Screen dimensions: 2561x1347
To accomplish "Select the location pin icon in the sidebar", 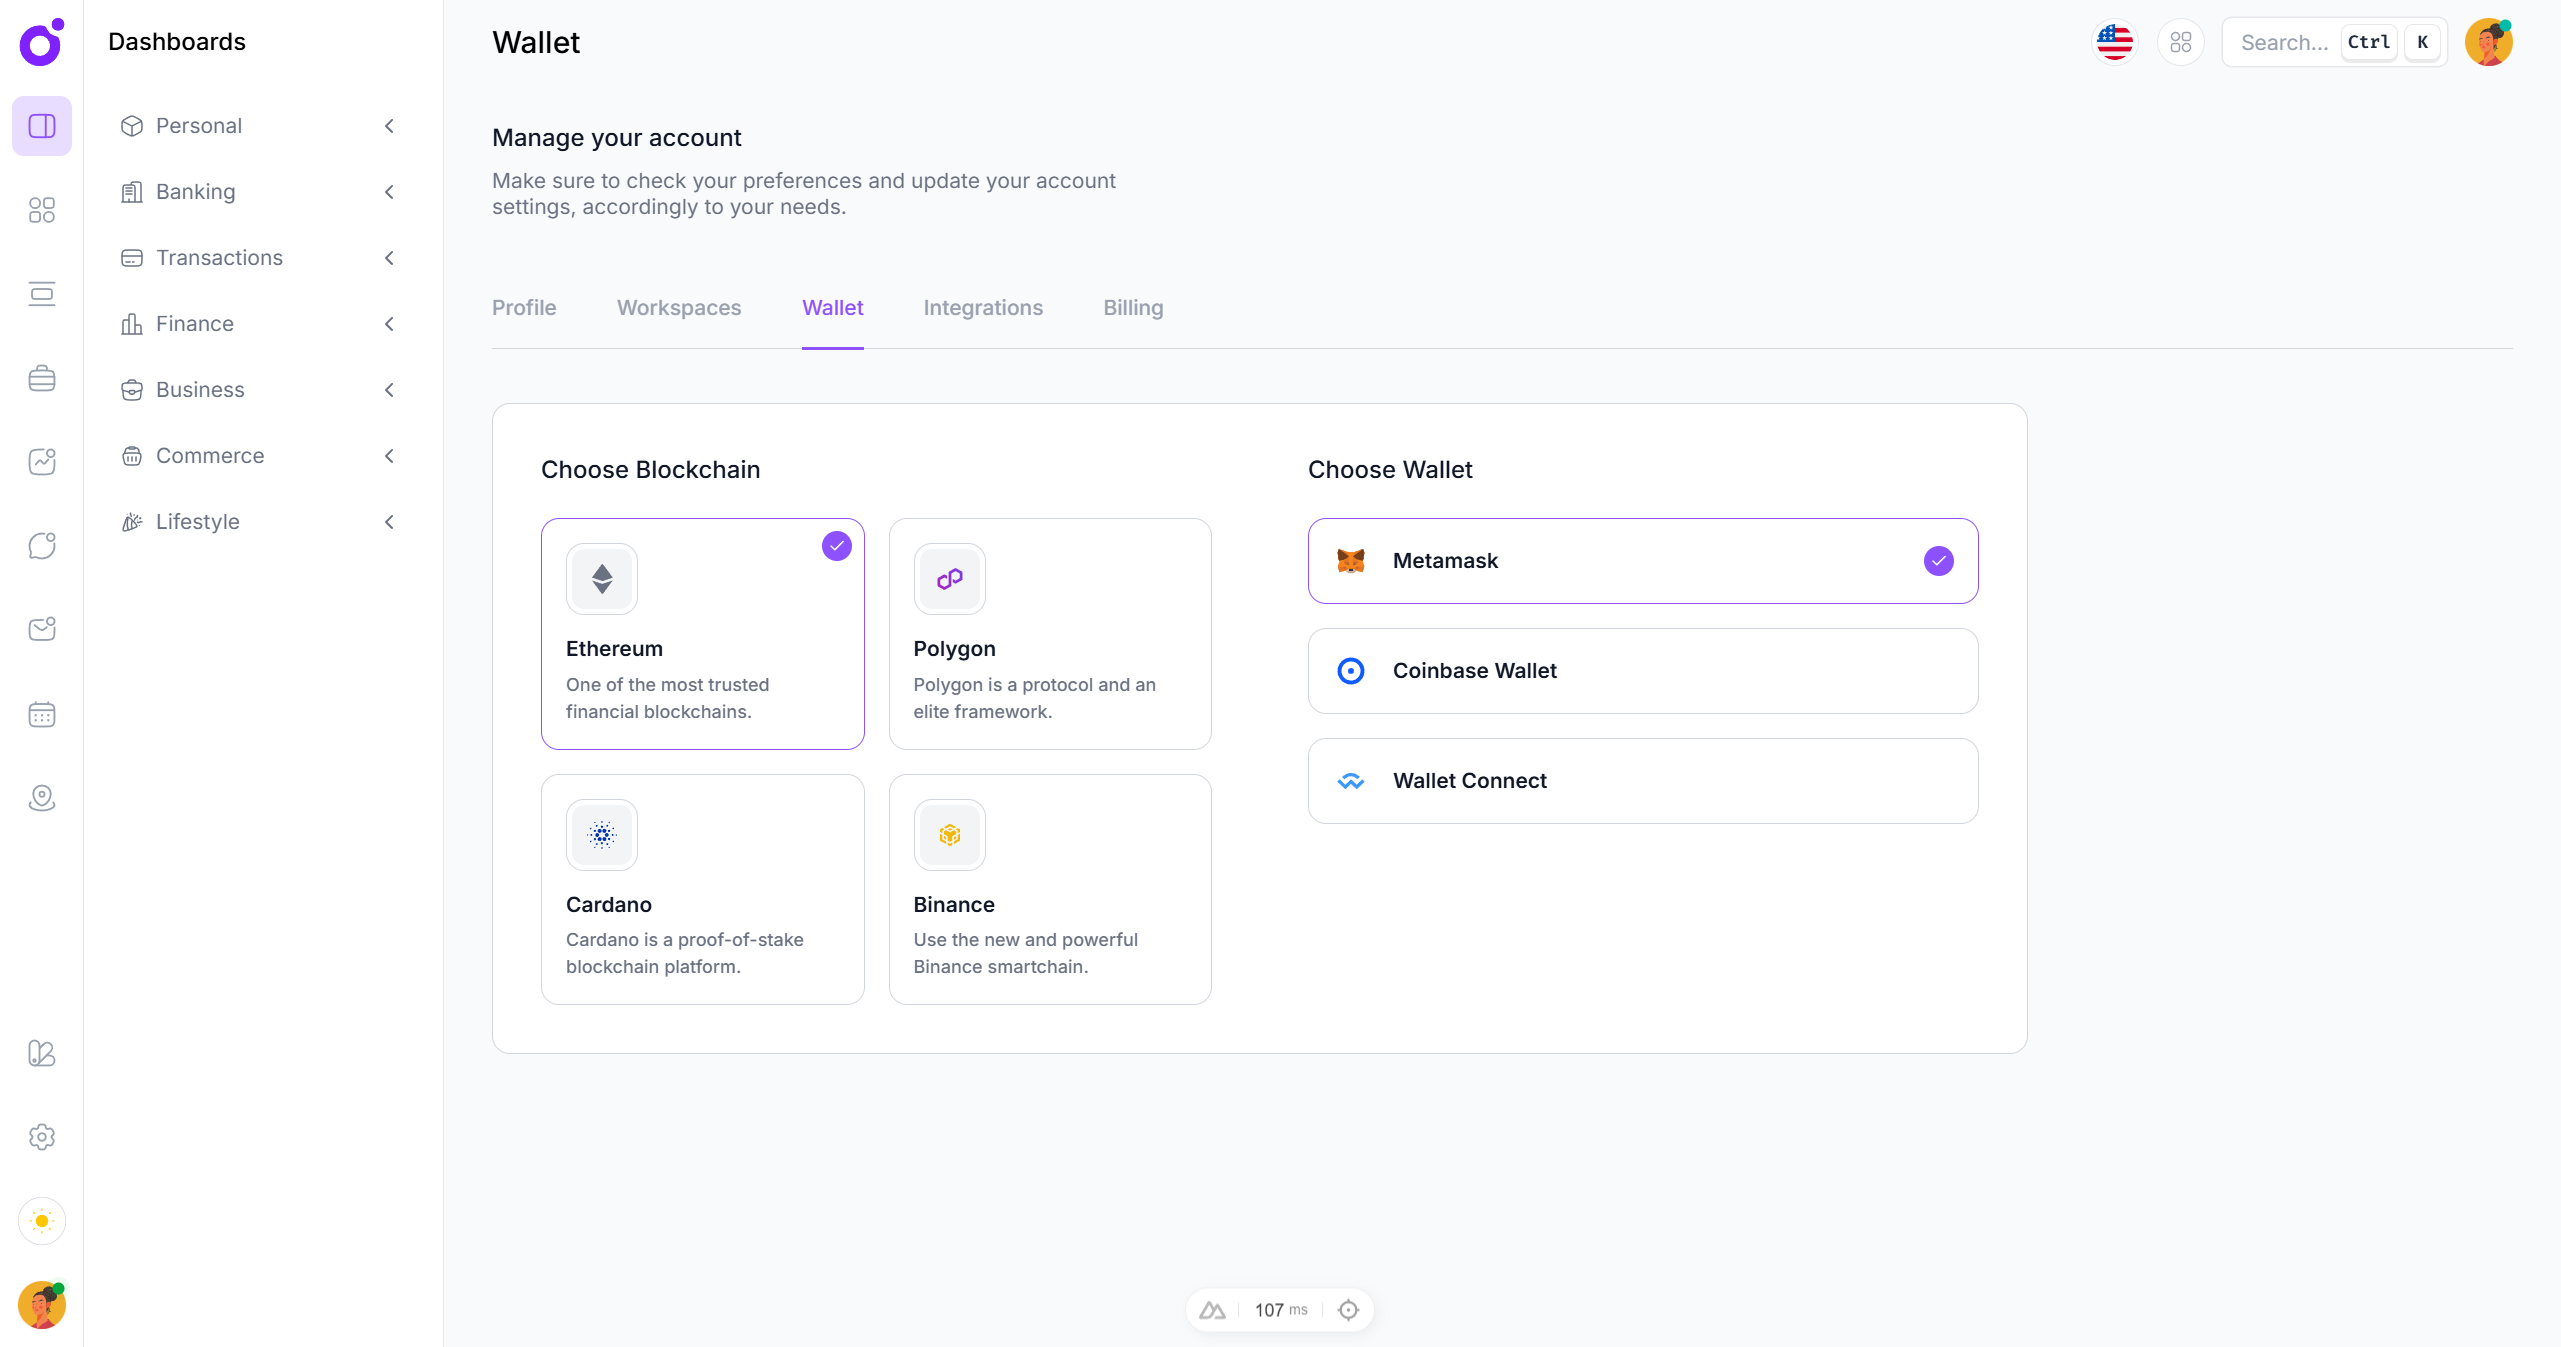I will click(41, 798).
